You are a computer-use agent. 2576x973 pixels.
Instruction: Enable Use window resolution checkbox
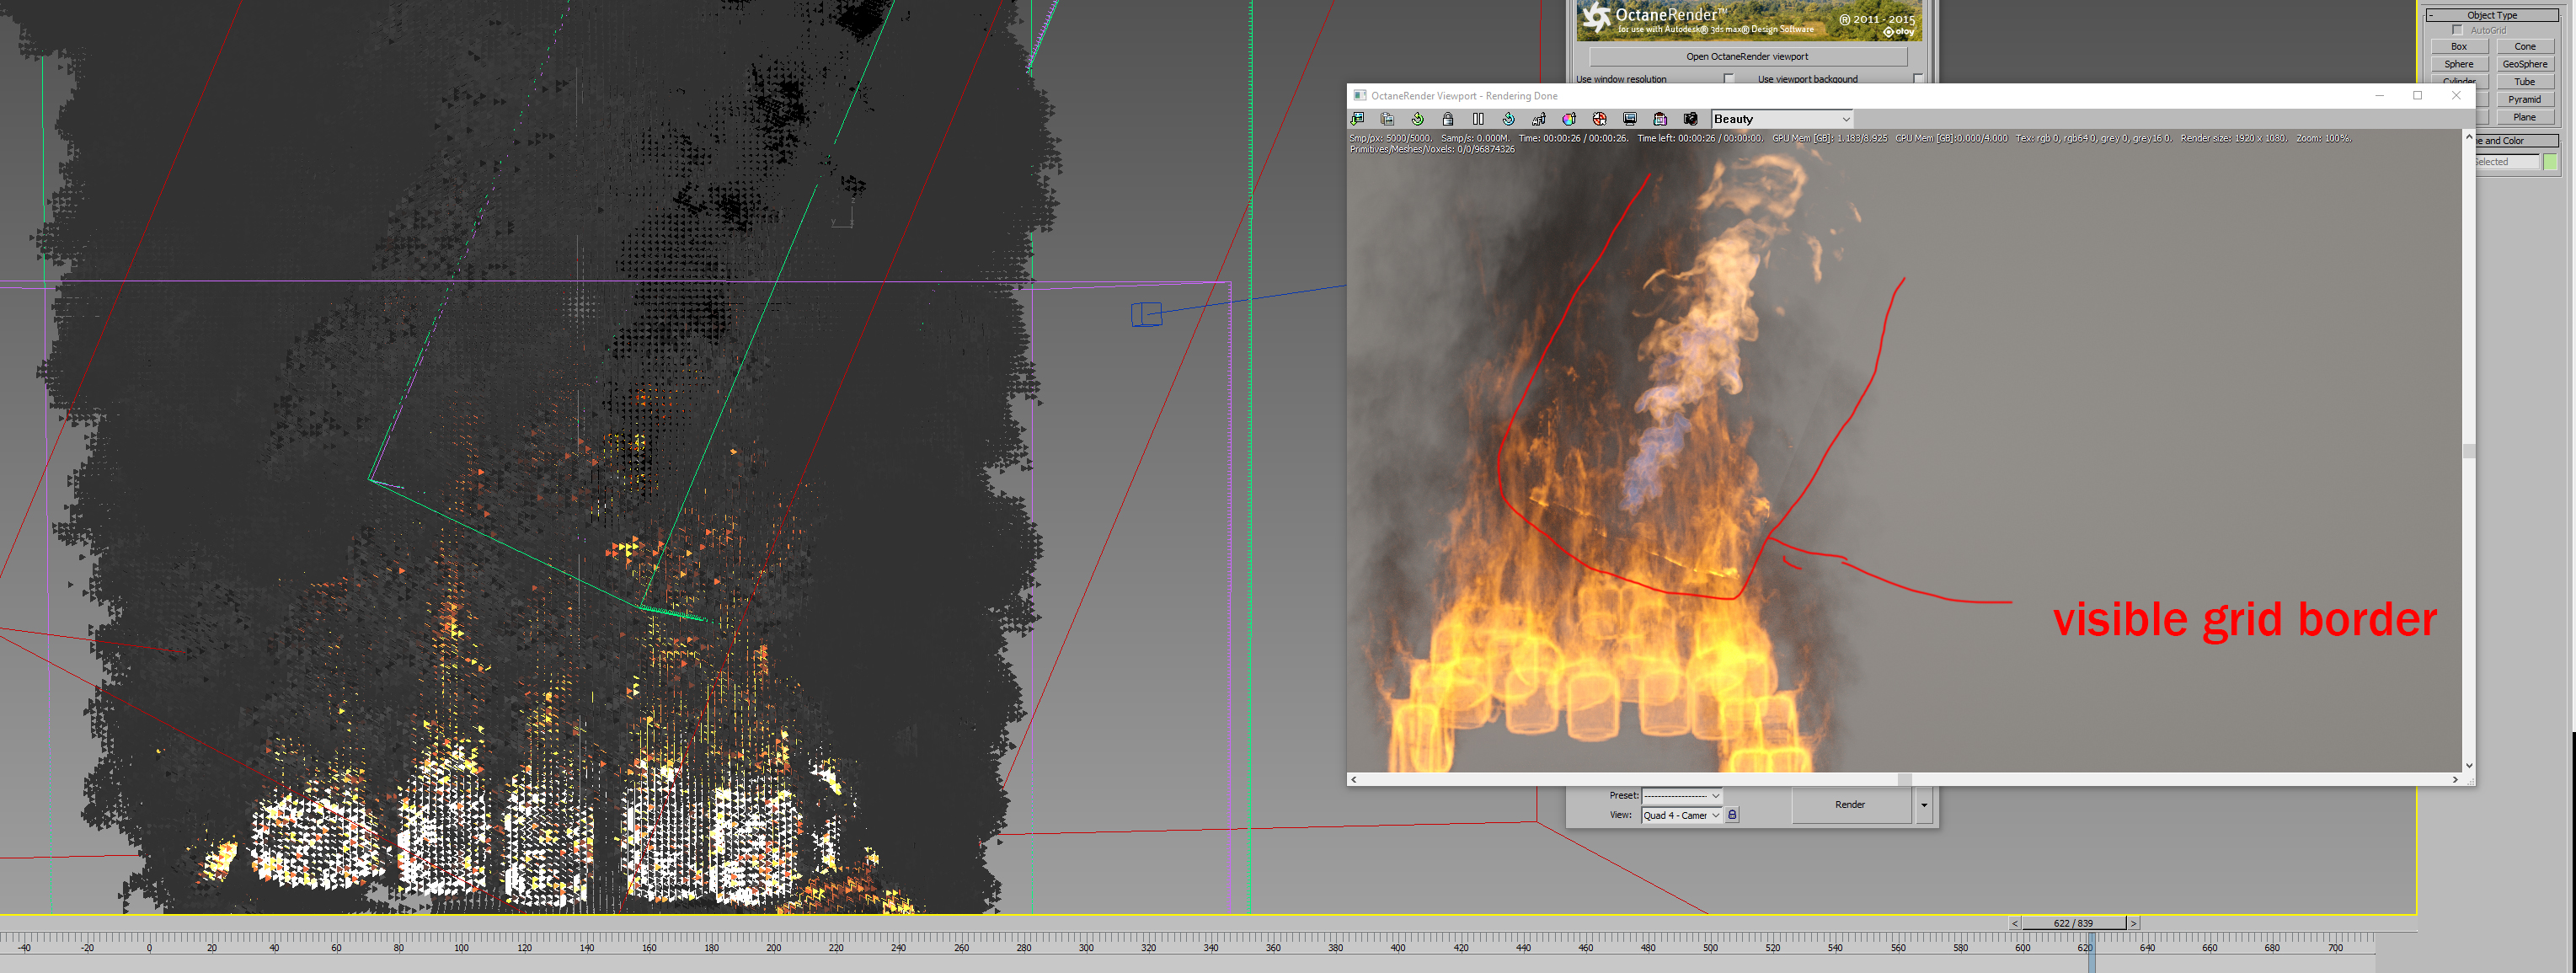click(x=1728, y=79)
